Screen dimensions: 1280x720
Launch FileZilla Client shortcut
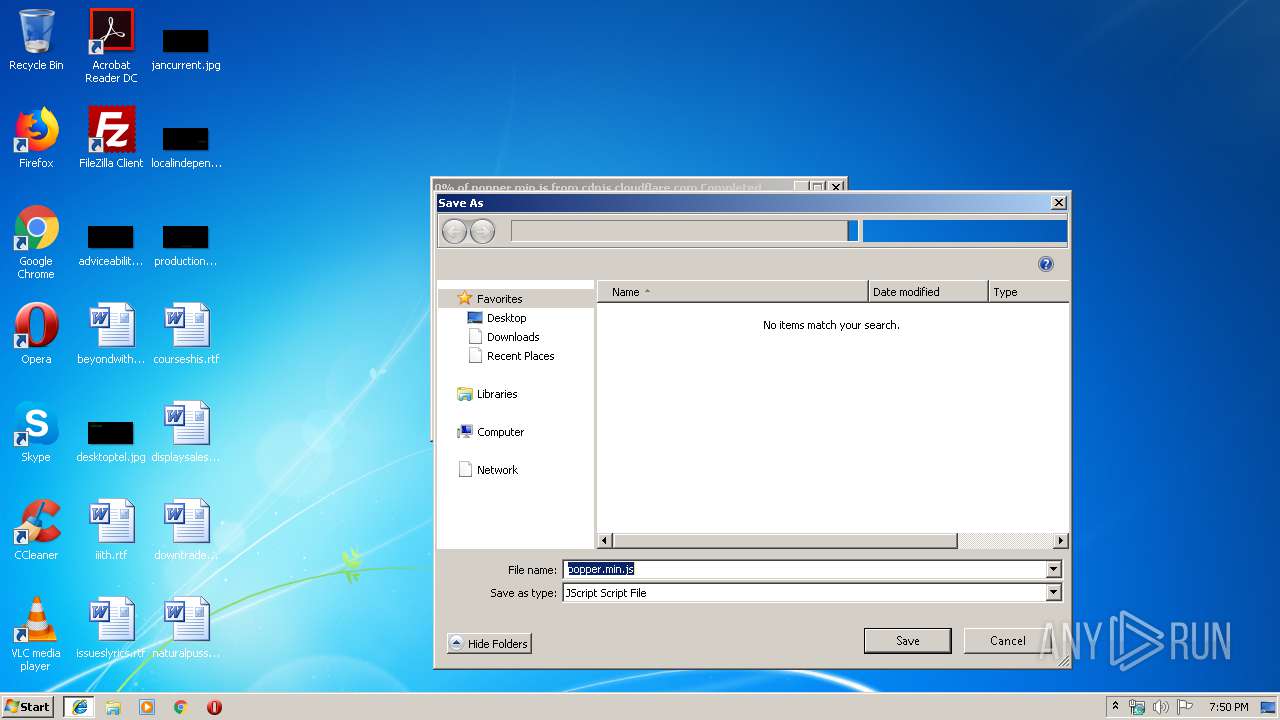click(111, 138)
